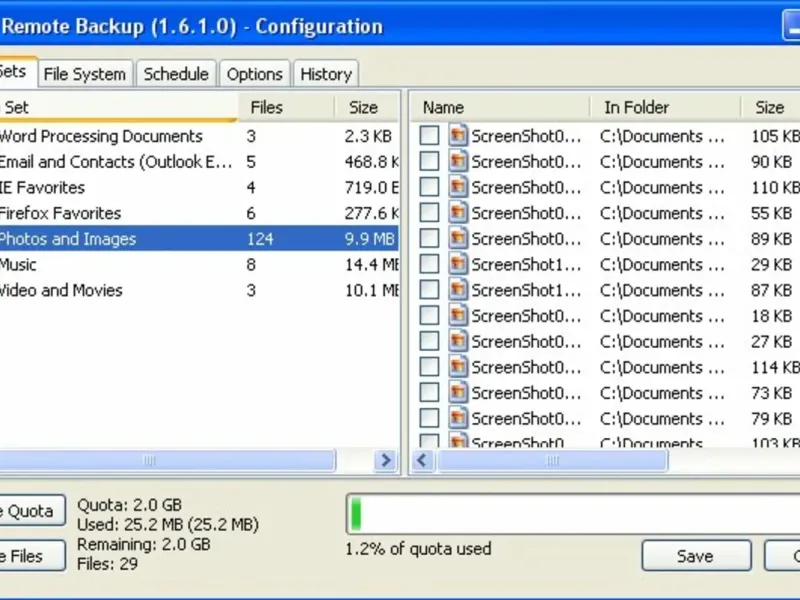Tick the checkbox for the 105 KB screenshot
Viewport: 800px width, 600px height.
(429, 136)
